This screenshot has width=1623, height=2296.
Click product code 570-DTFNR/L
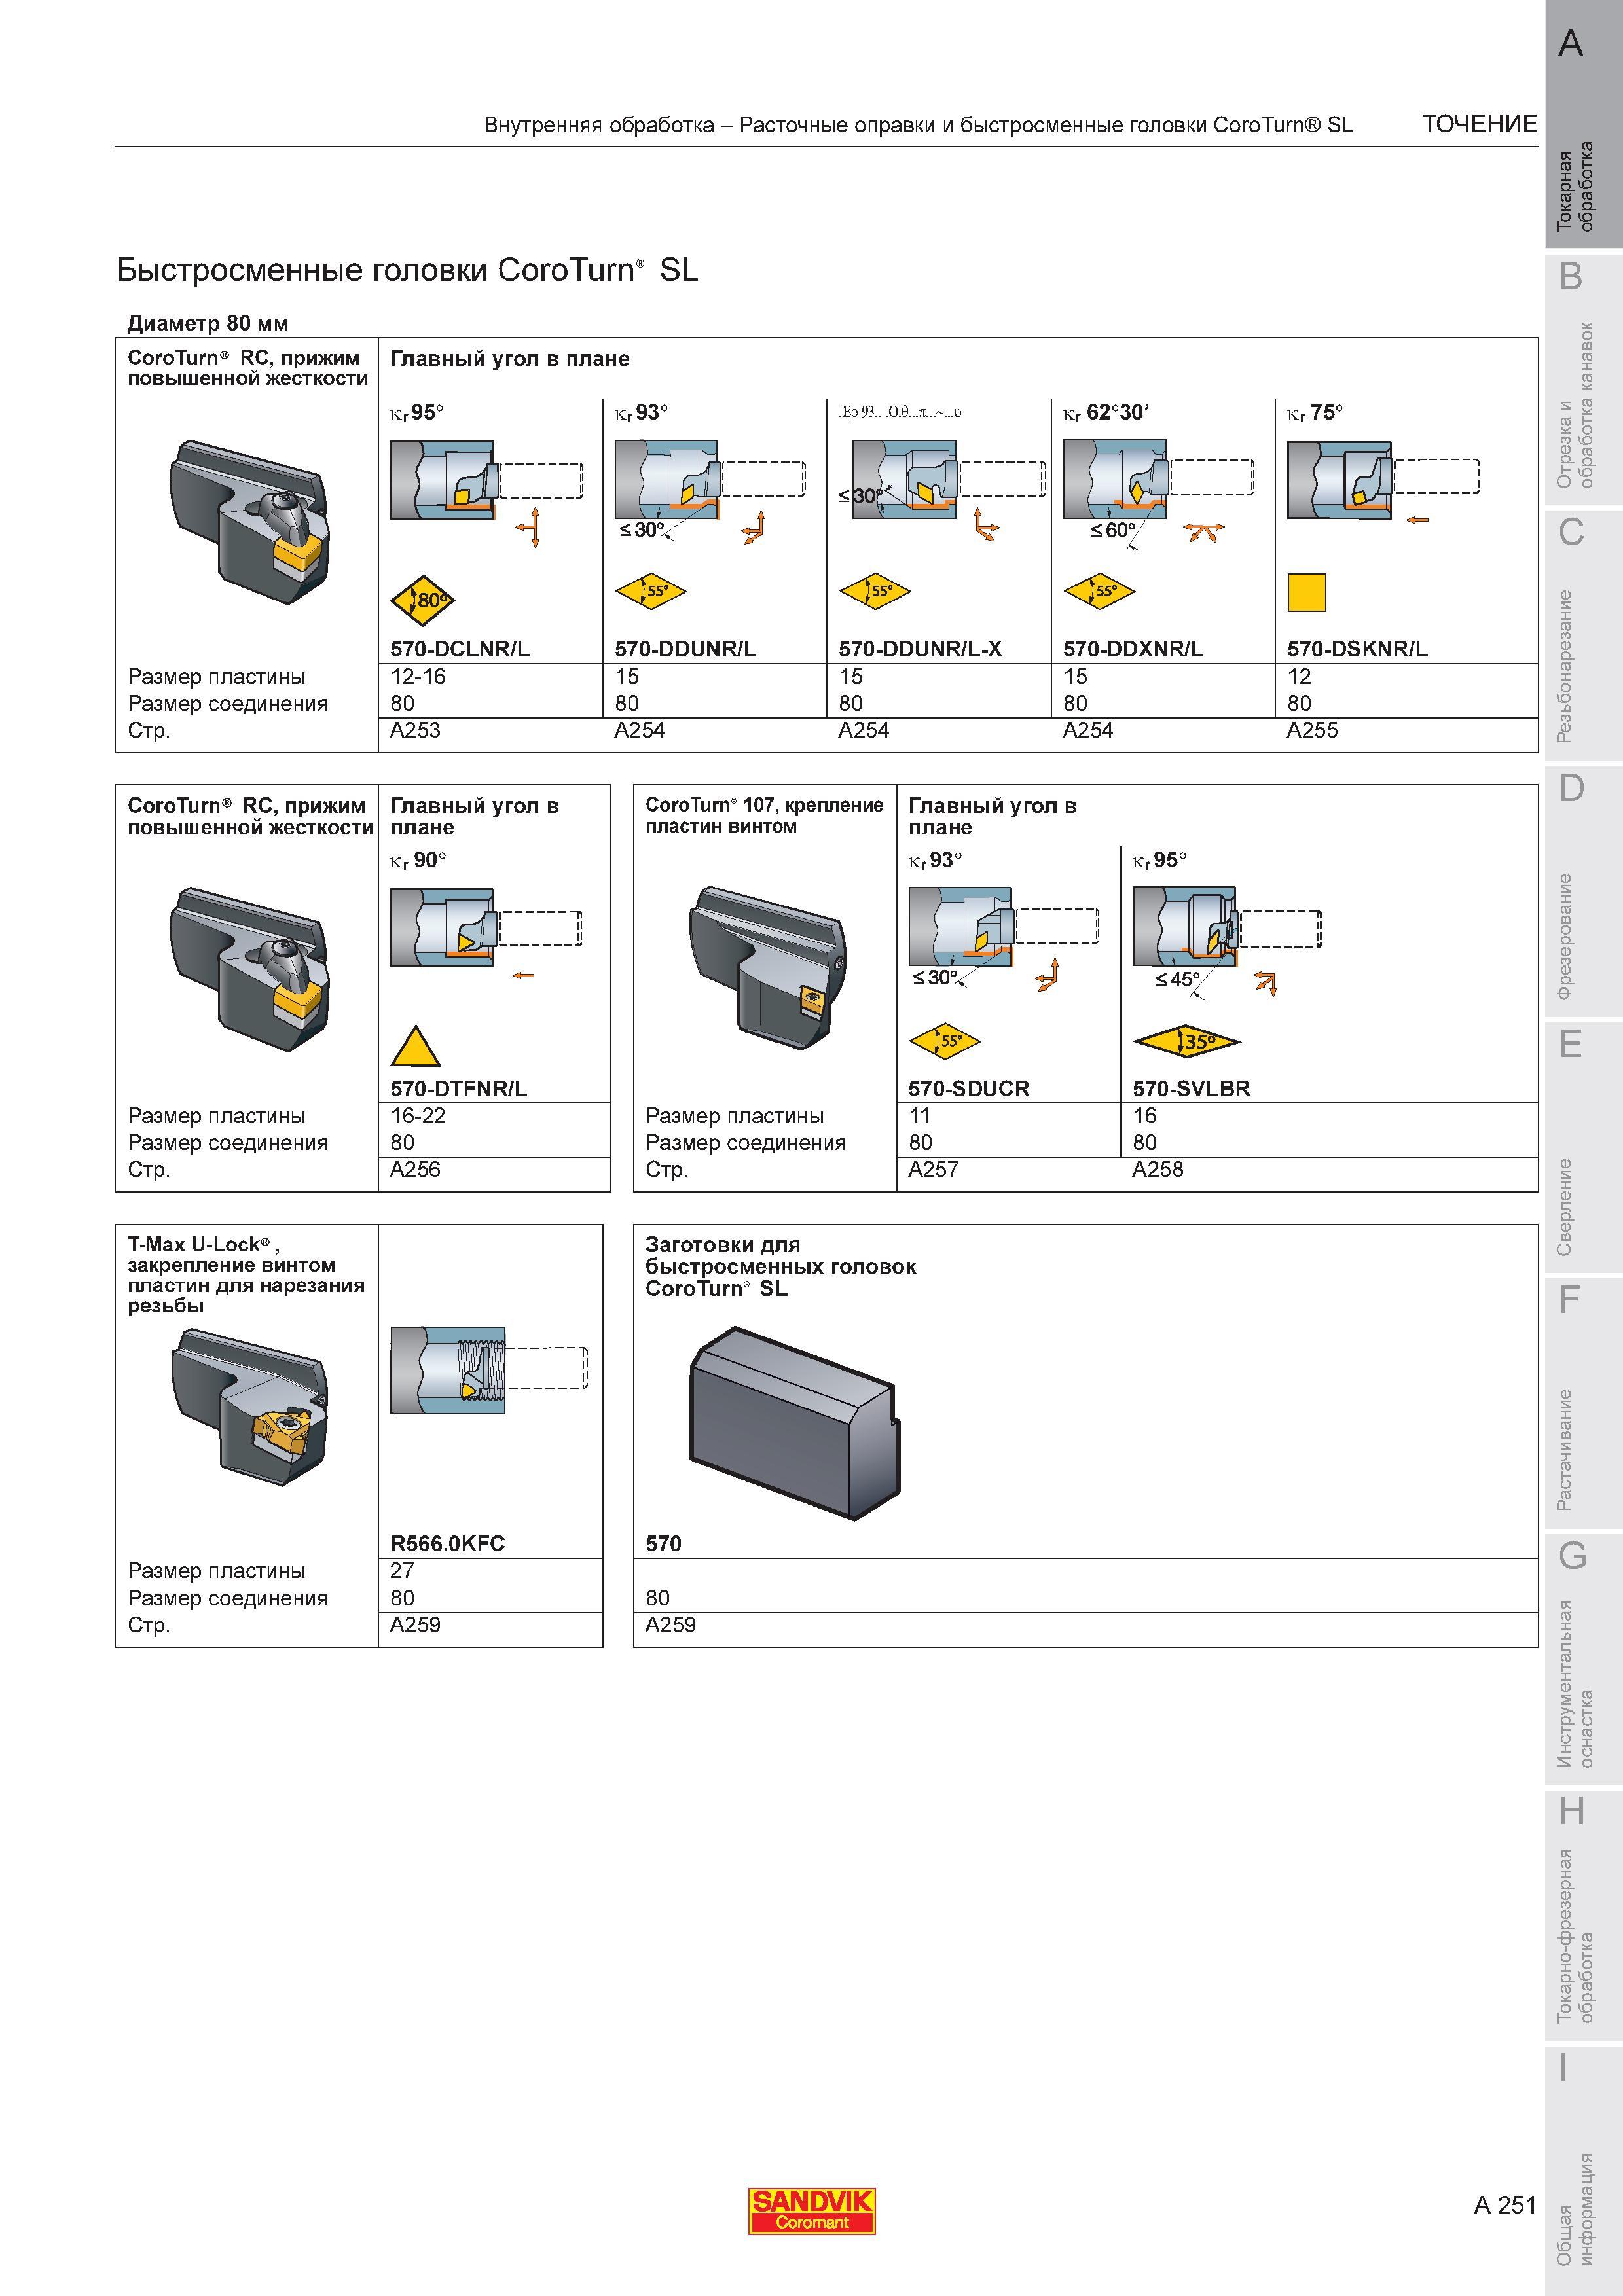pyautogui.click(x=458, y=1088)
